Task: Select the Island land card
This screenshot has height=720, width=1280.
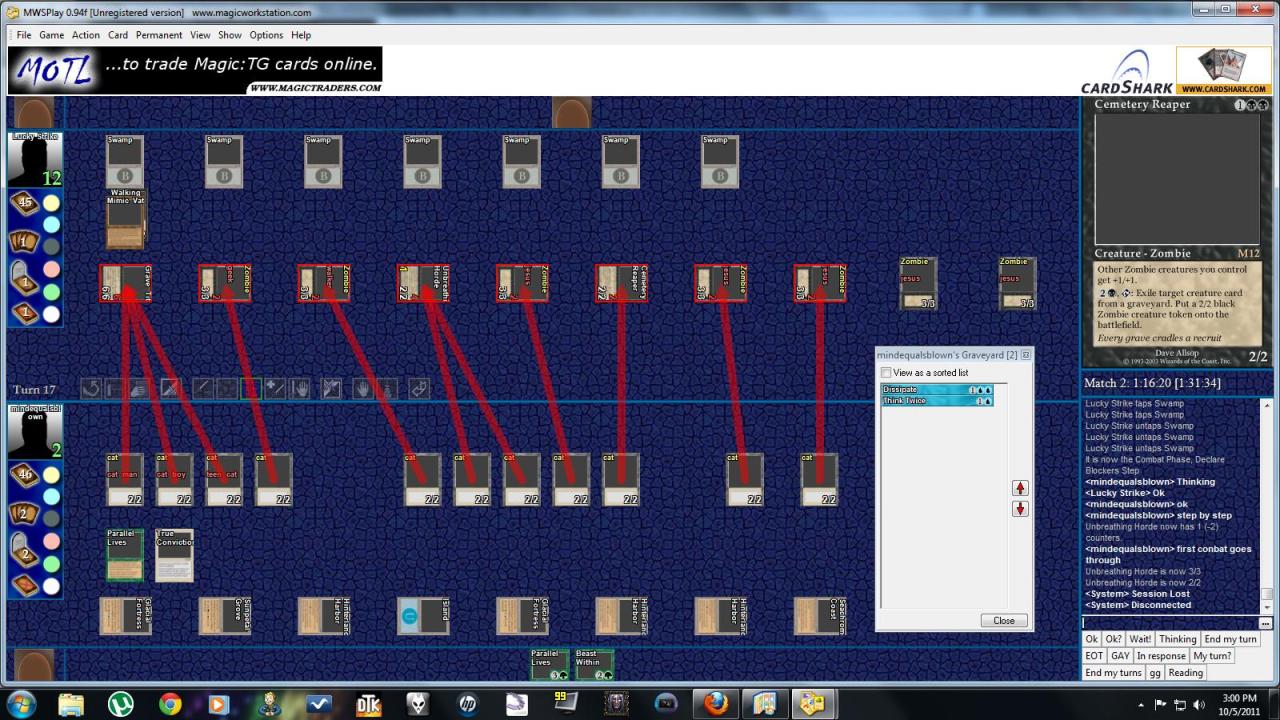Action: (423, 616)
